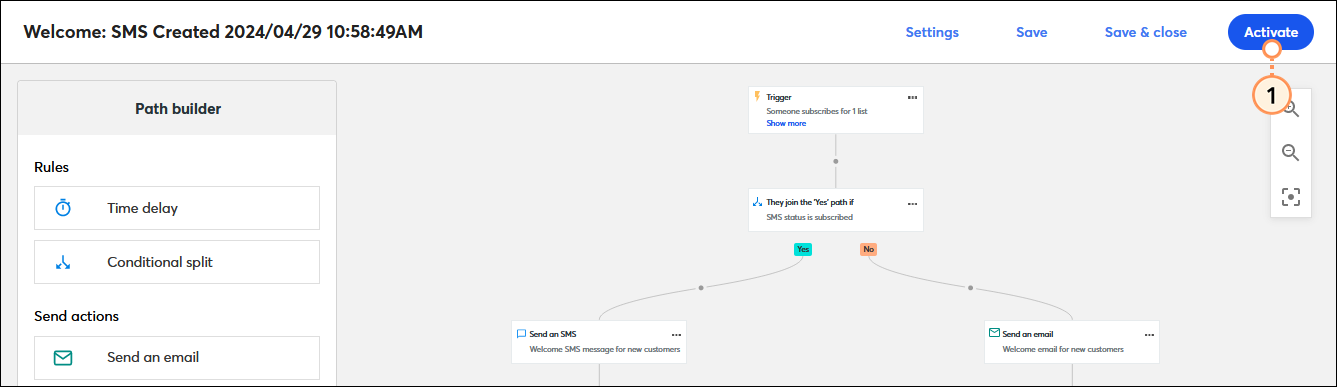Click the 'Welcome email for new customers' text
1337x387 pixels.
tap(1063, 350)
